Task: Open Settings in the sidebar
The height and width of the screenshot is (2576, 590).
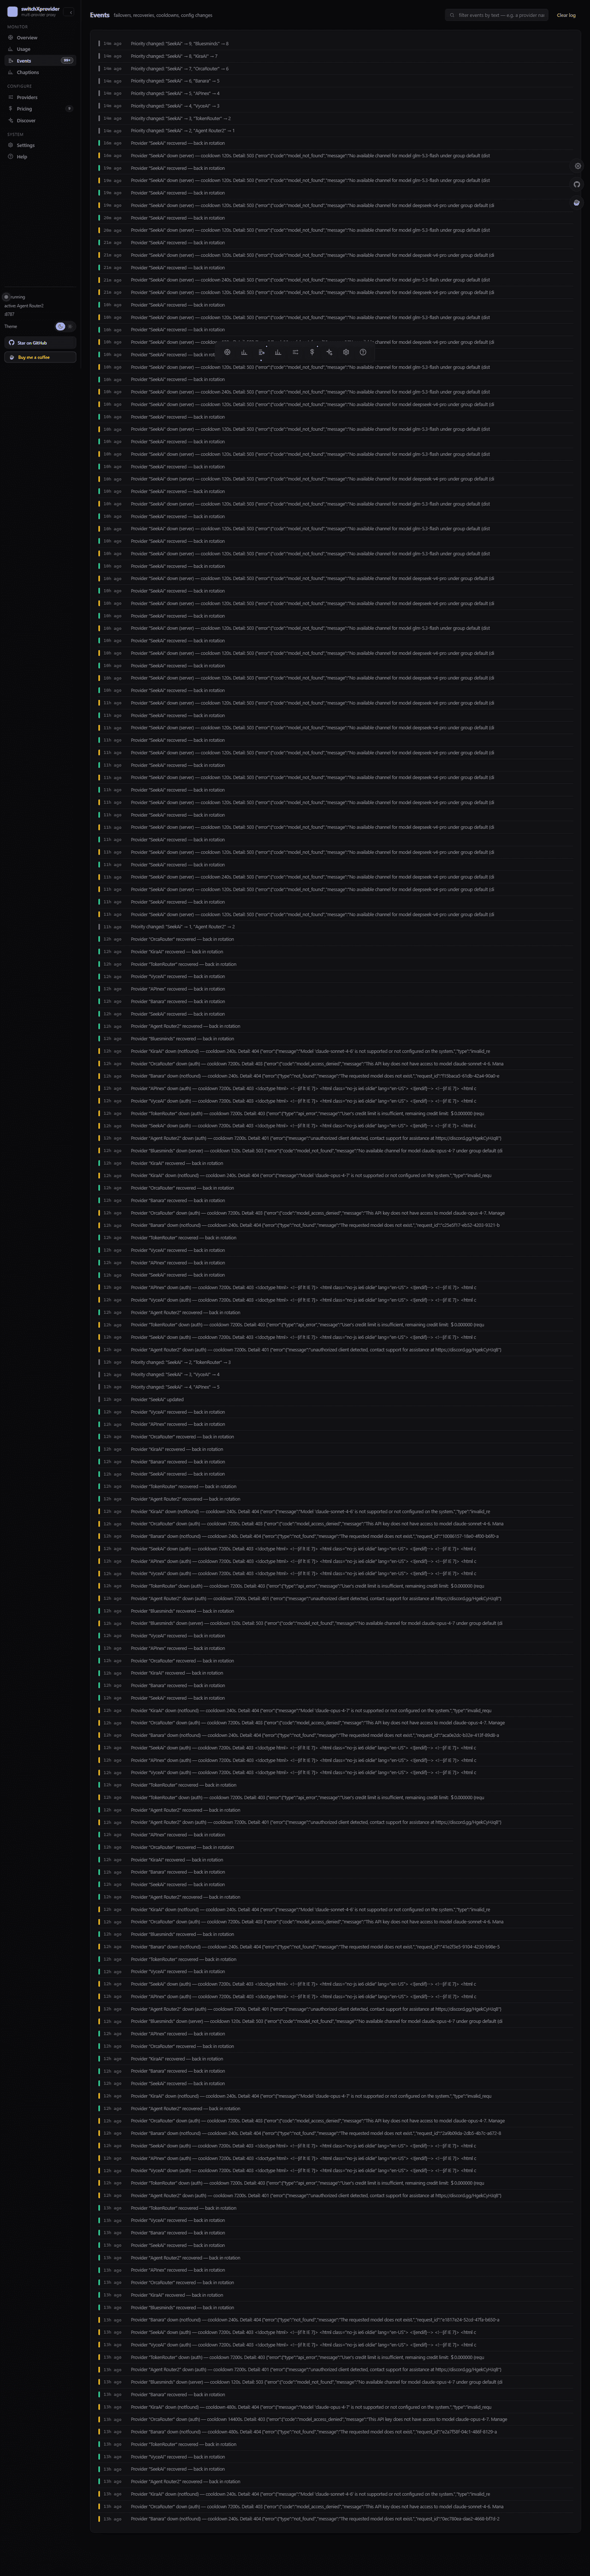Action: [x=40, y=145]
